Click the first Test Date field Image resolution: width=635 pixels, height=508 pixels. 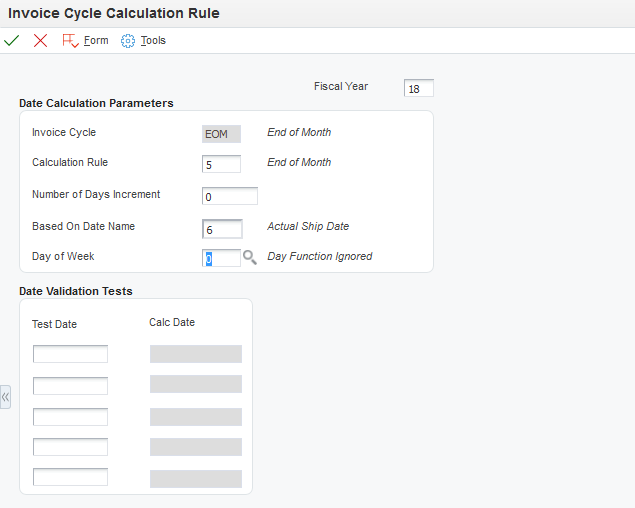tap(70, 354)
